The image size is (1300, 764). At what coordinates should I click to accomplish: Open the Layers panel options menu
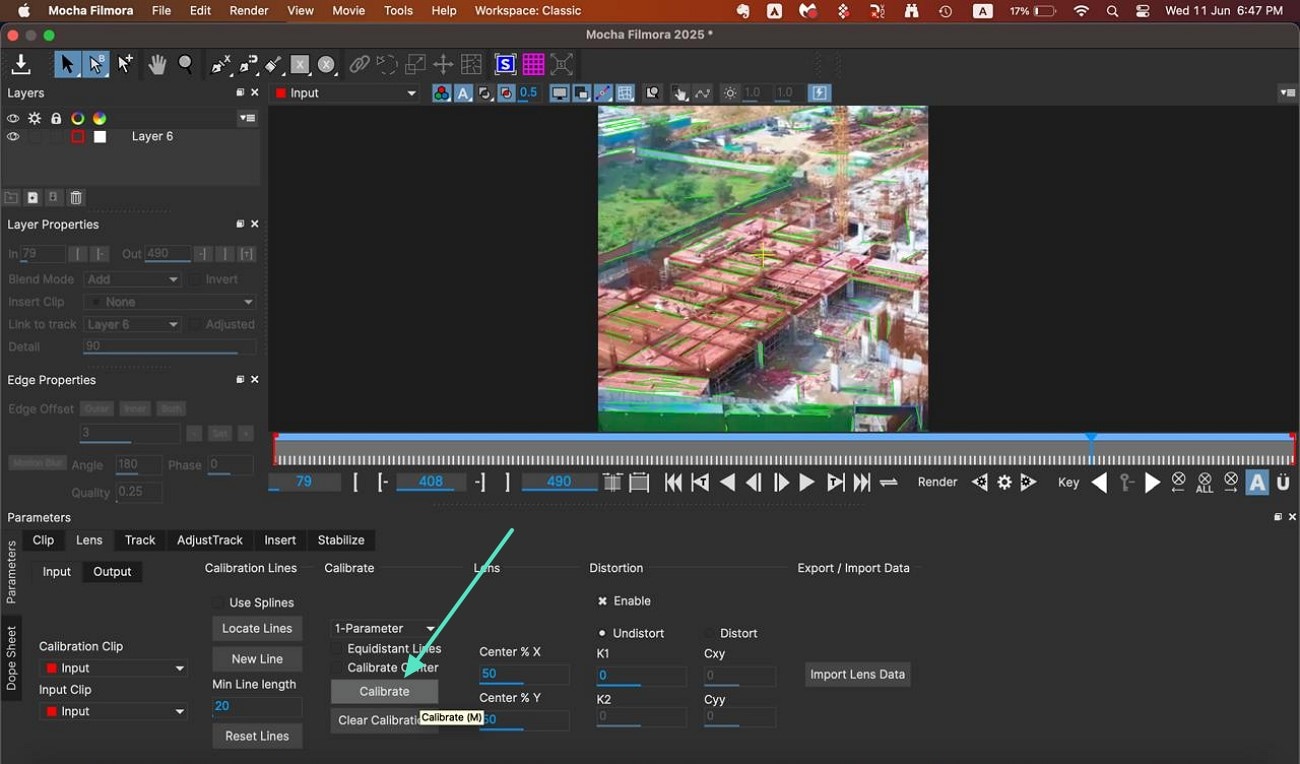[247, 118]
